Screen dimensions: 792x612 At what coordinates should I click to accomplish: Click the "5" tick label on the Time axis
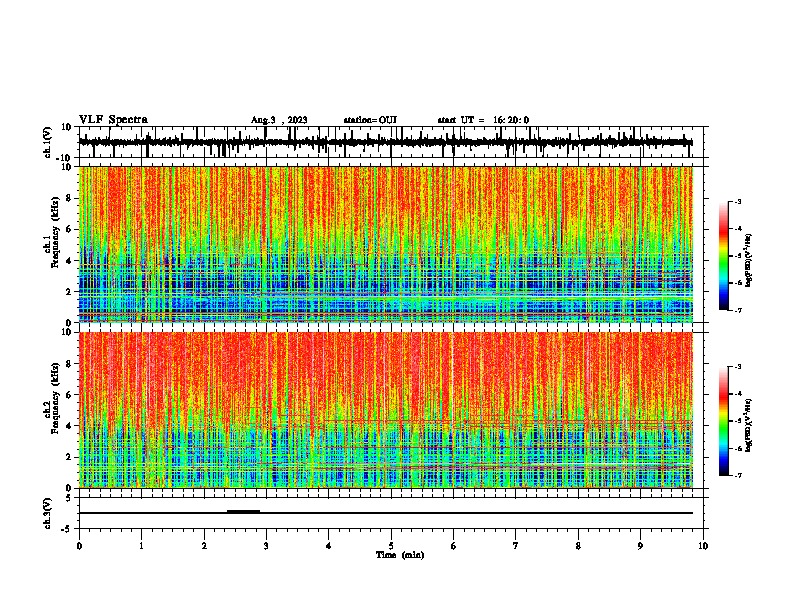[x=391, y=546]
